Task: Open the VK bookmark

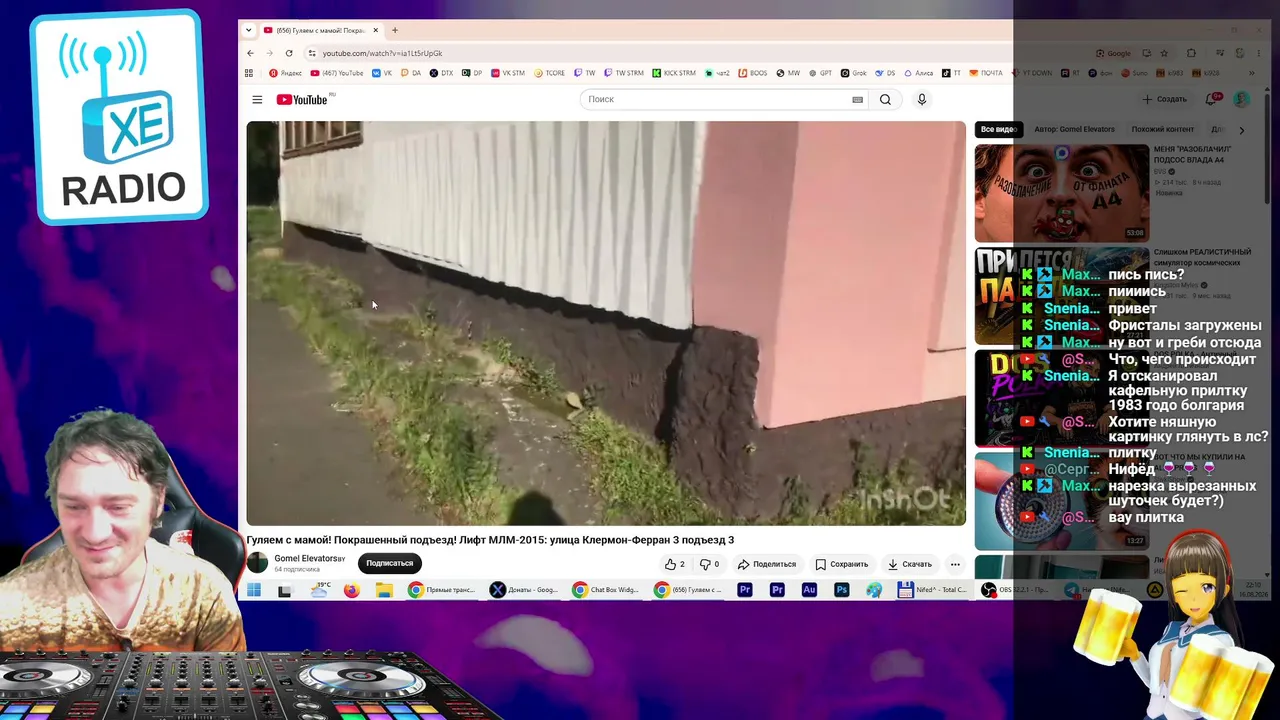Action: [x=382, y=73]
